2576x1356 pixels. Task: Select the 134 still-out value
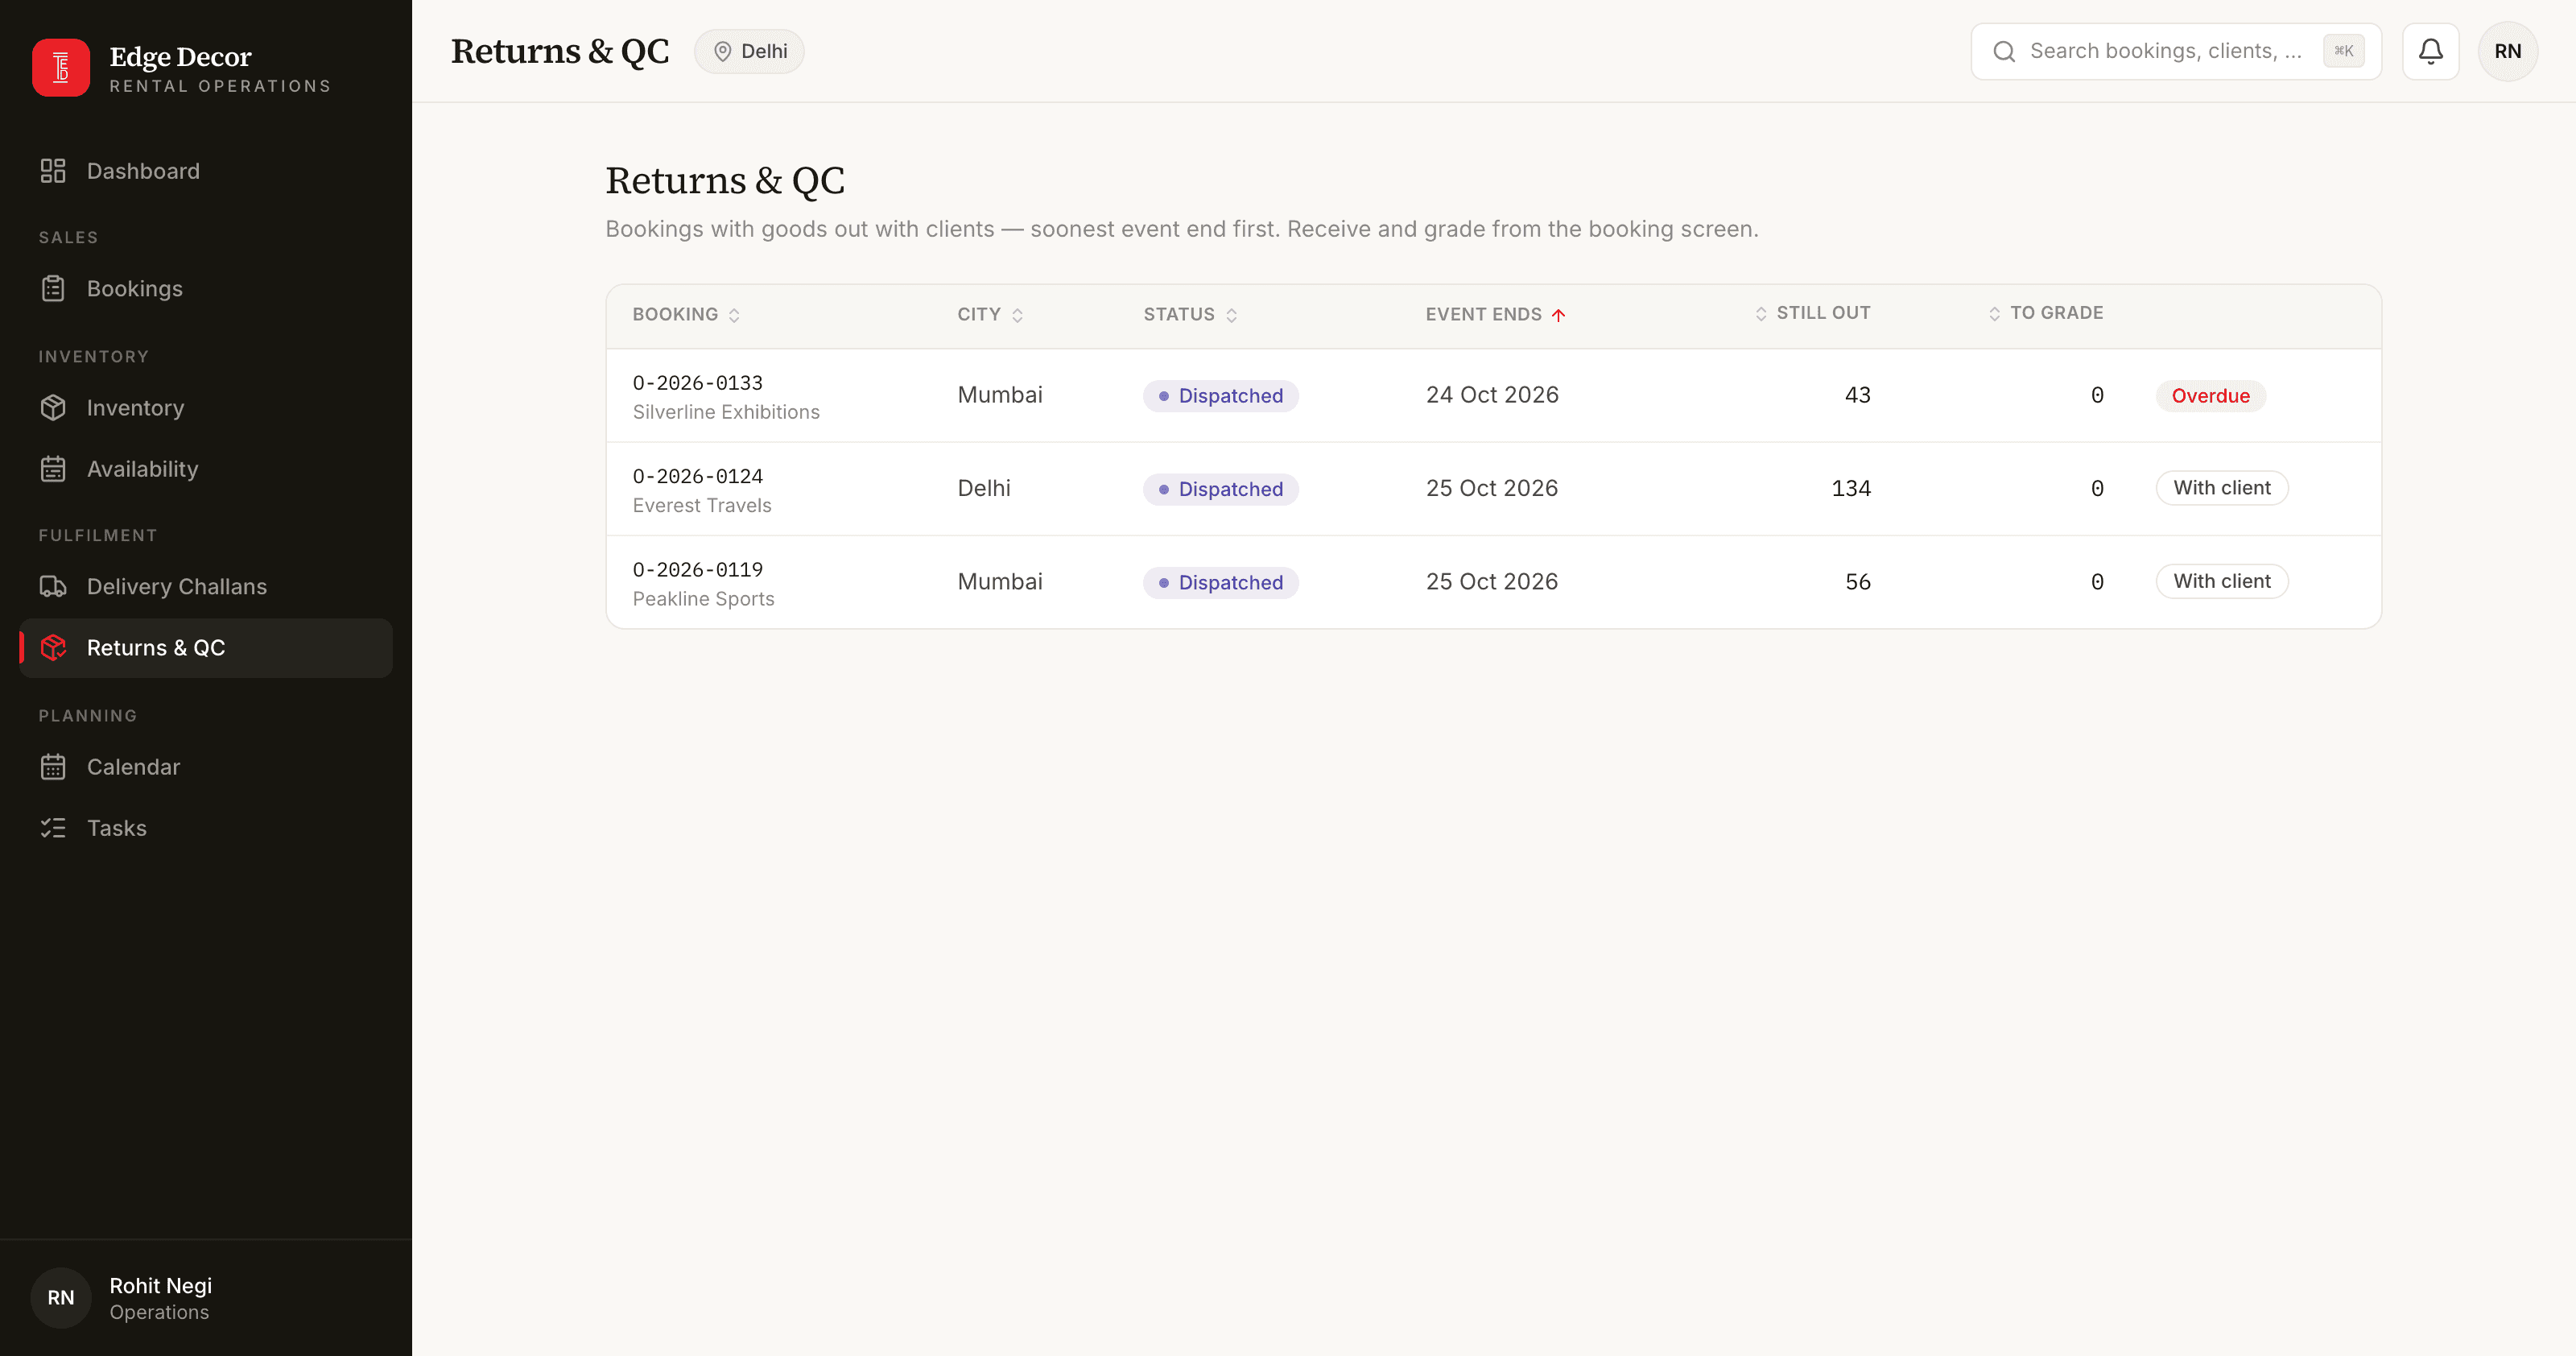point(1850,488)
